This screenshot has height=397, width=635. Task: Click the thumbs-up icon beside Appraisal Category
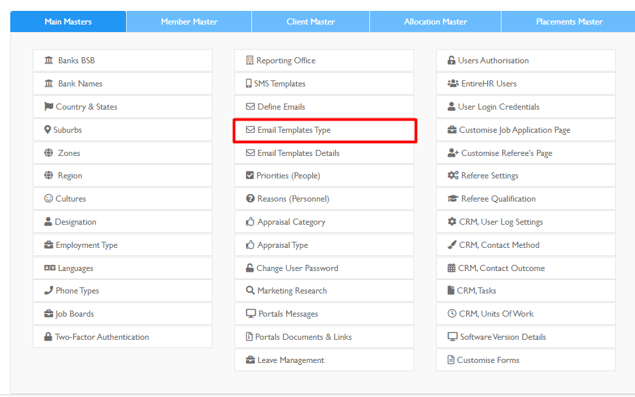[250, 222]
